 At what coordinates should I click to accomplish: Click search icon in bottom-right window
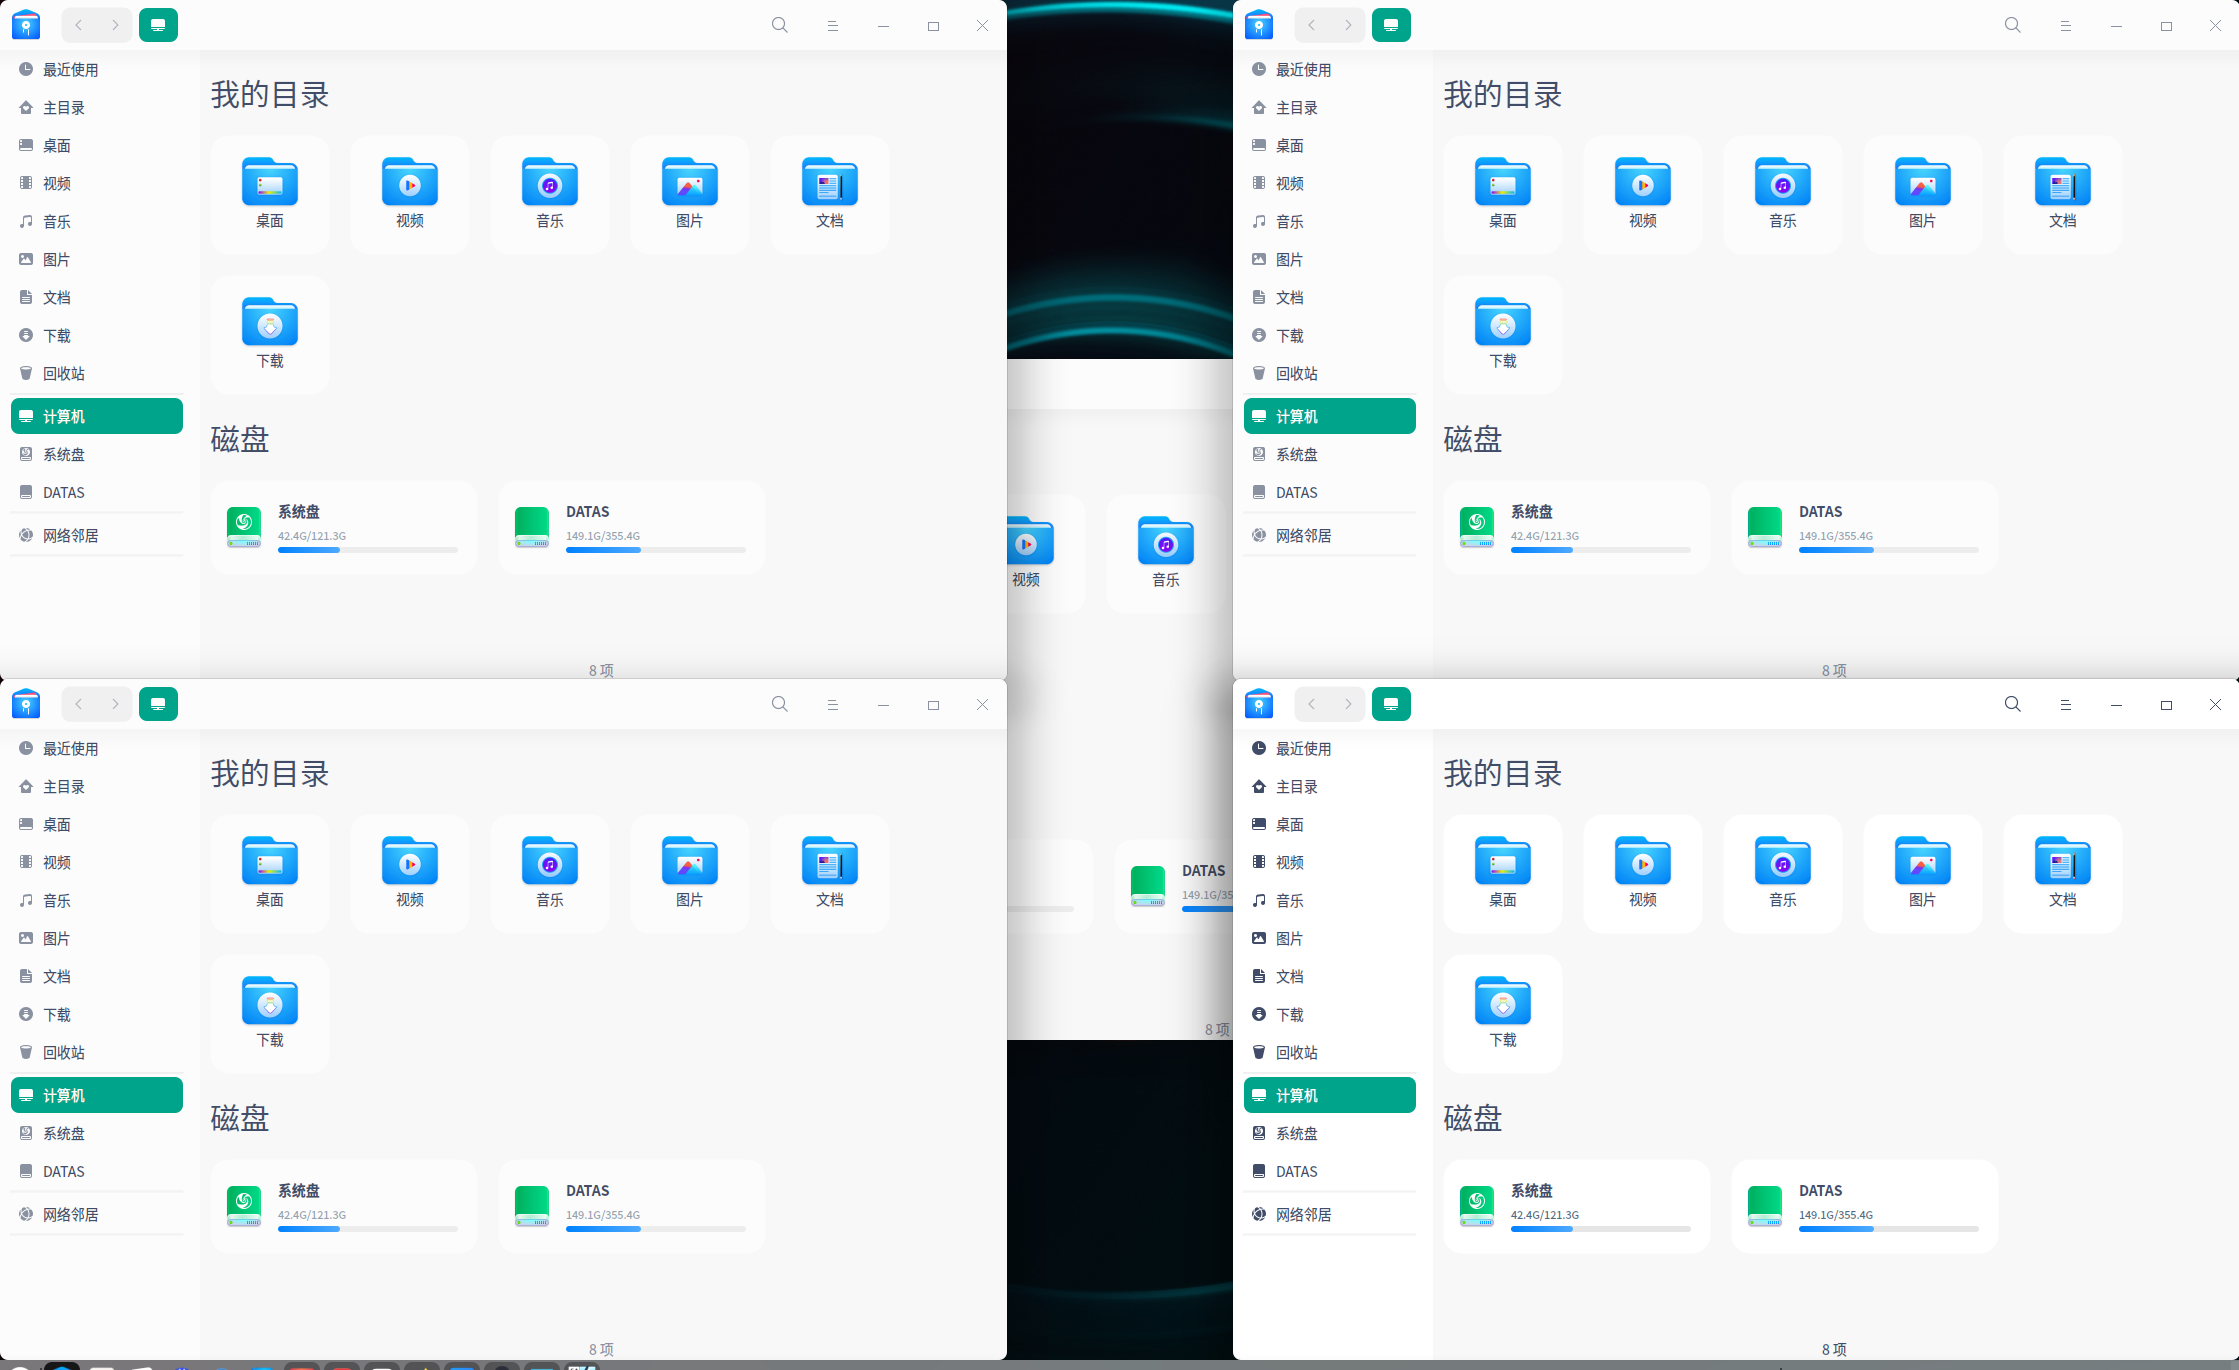pyautogui.click(x=2013, y=704)
